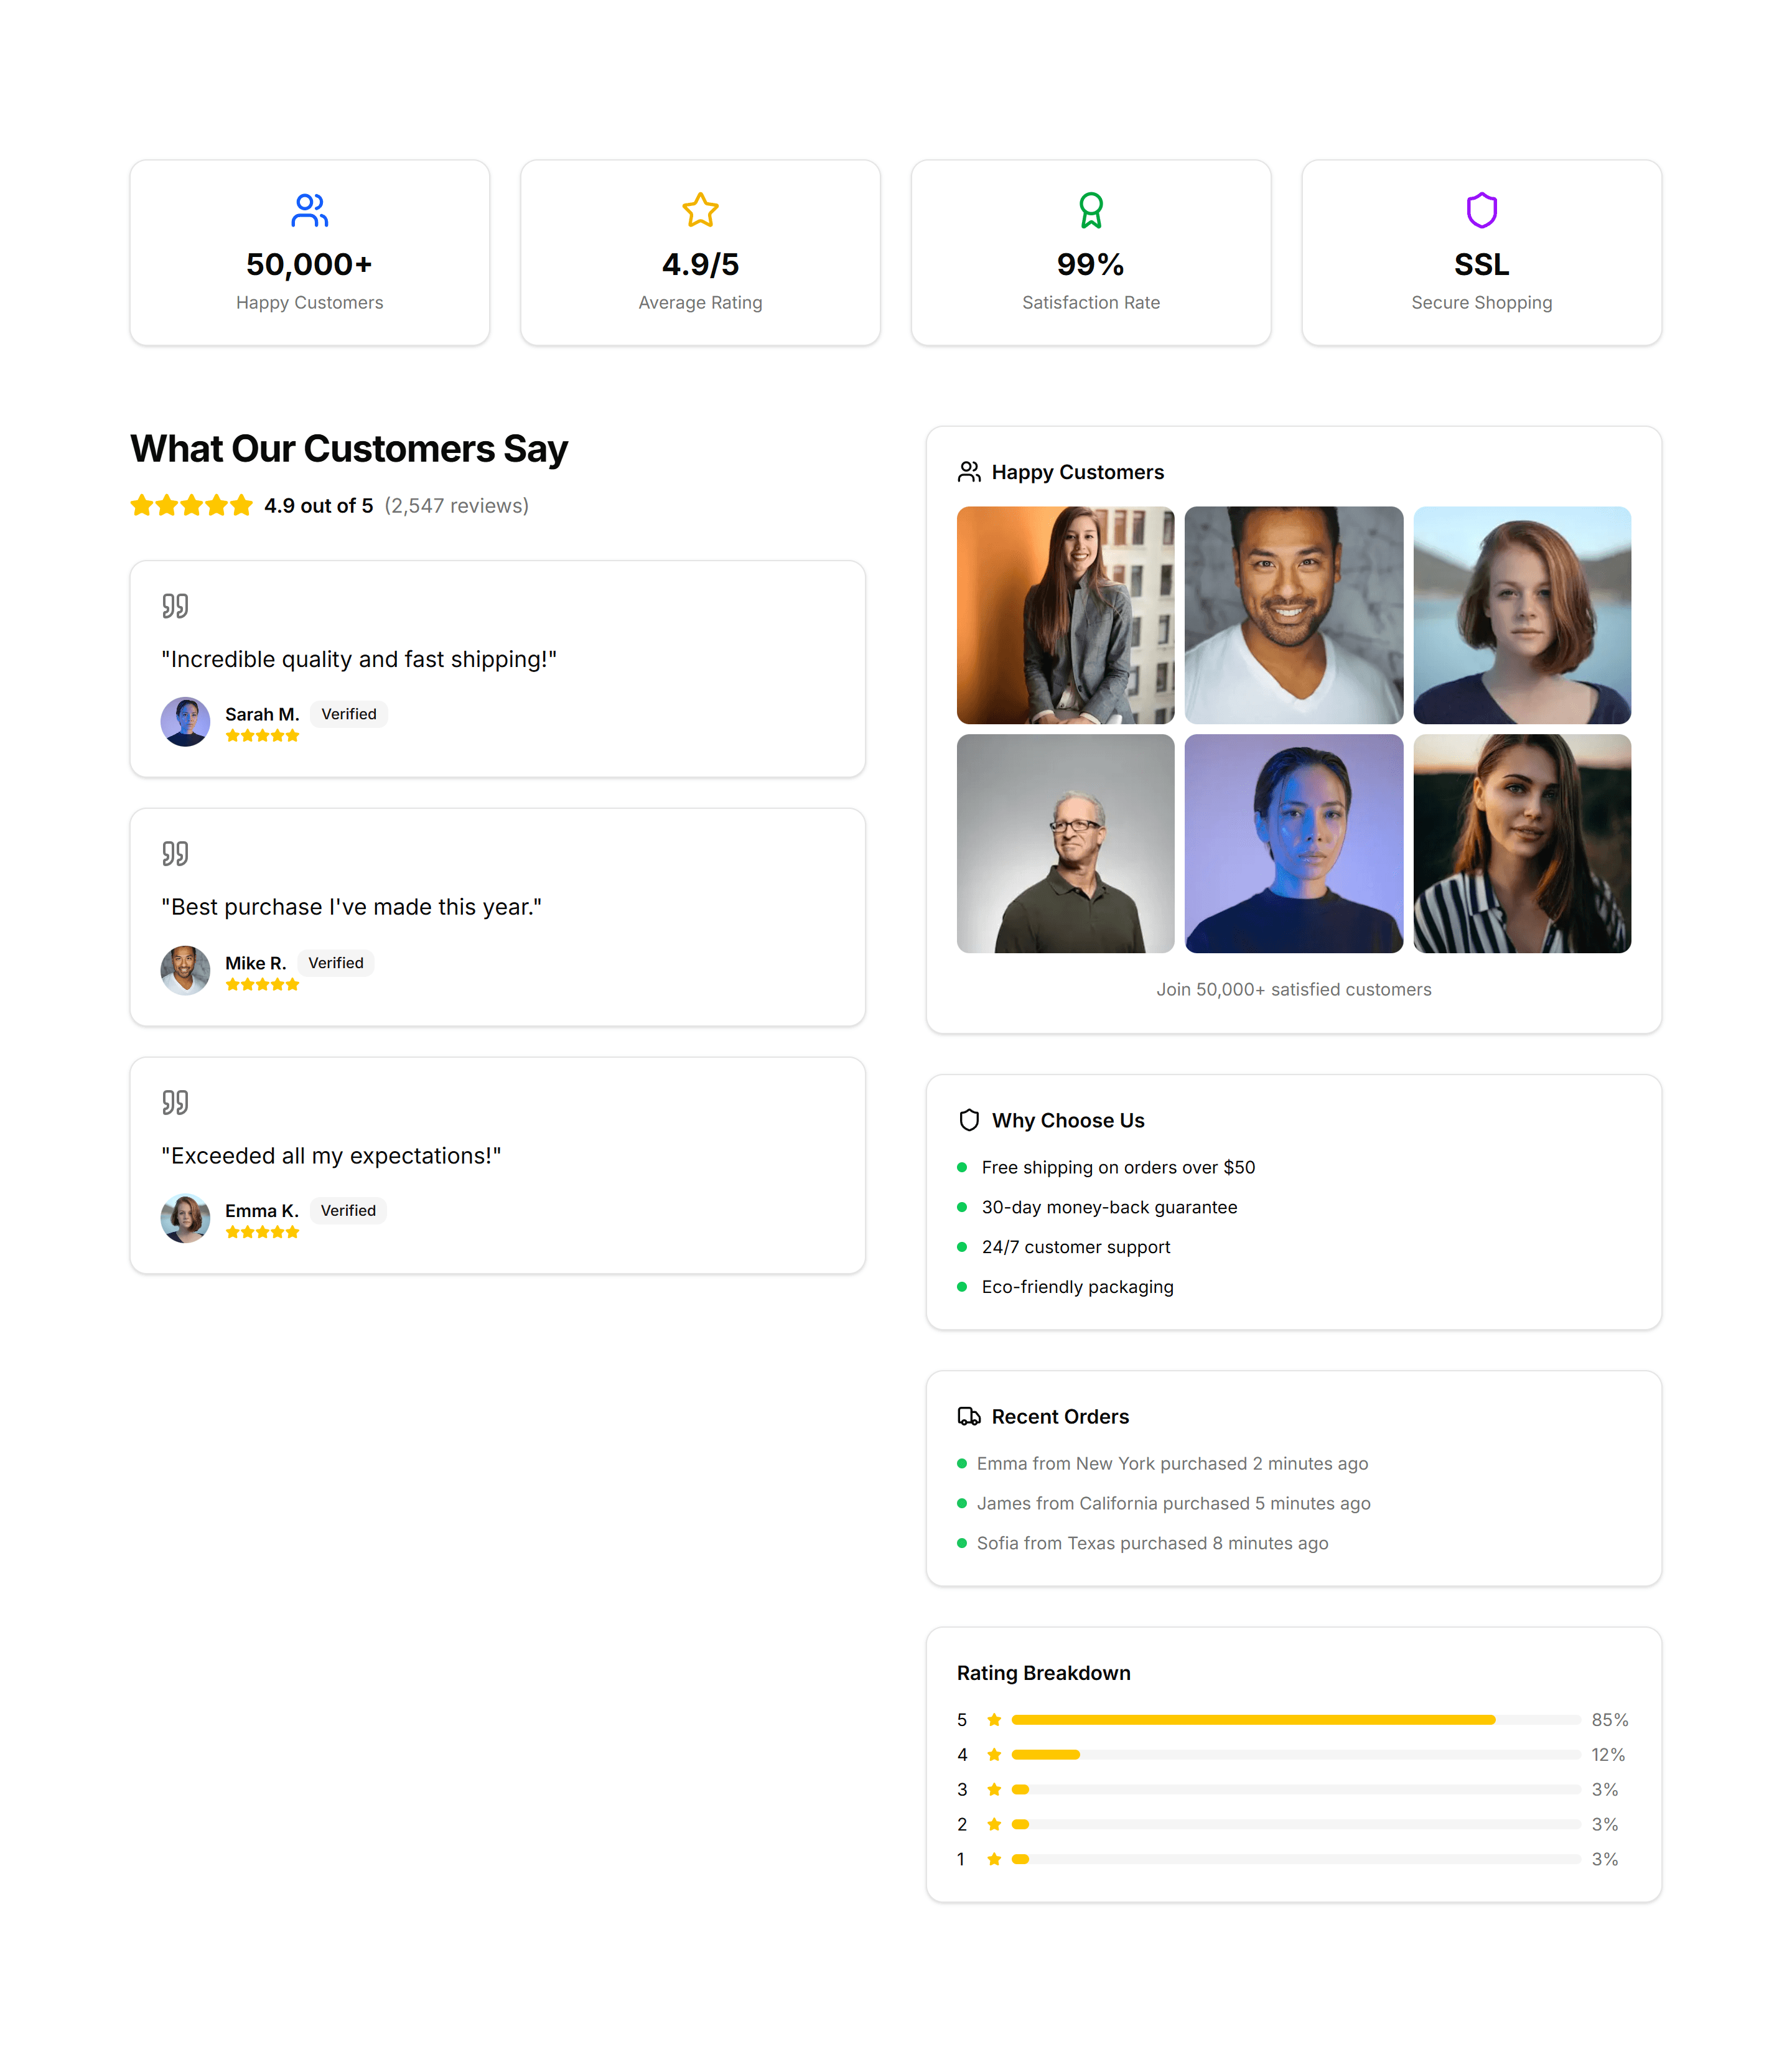Viewport: 1792px width, 2062px height.
Task: Click the quote icon in Sarah M.'s review
Action: pos(175,606)
